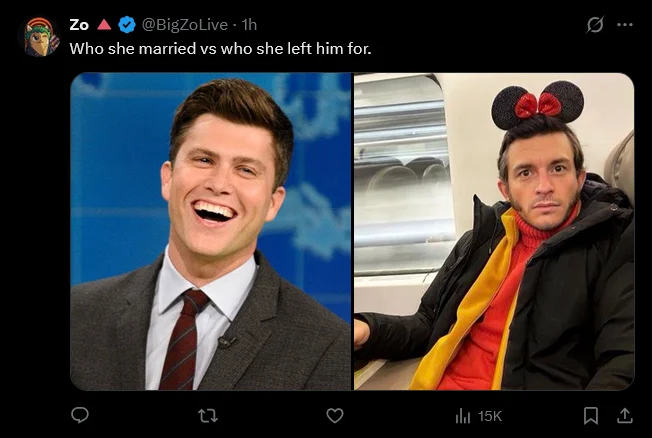Open Zo's profile avatar picture

41,36
